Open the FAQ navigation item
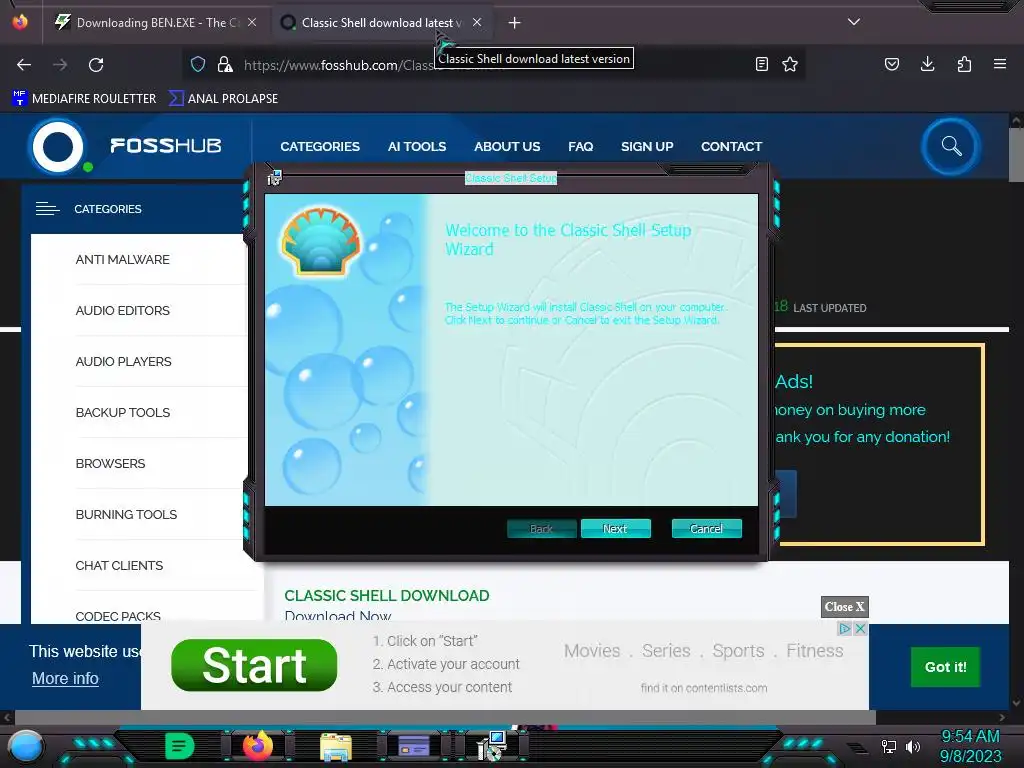Screen dimensions: 1024x768 (581, 147)
